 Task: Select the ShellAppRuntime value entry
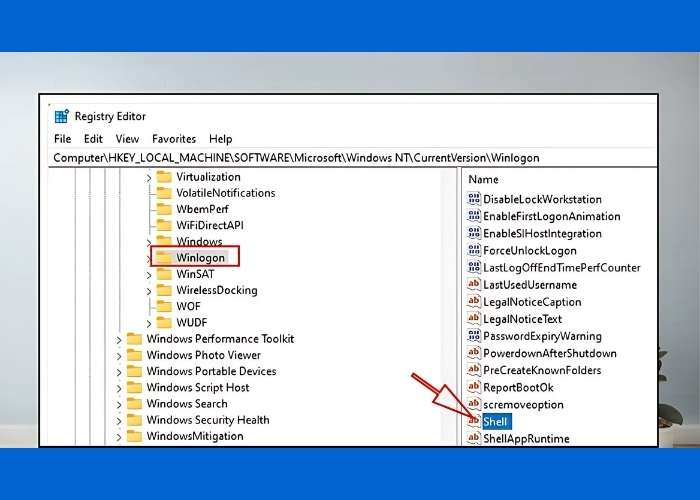tap(525, 438)
